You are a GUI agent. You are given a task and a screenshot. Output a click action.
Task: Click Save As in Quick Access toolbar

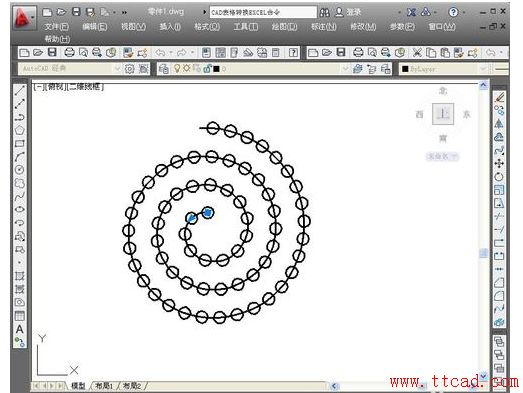(x=90, y=12)
